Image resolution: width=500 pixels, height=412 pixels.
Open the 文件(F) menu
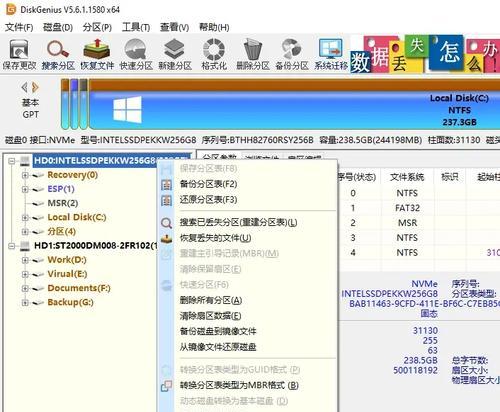pyautogui.click(x=19, y=27)
